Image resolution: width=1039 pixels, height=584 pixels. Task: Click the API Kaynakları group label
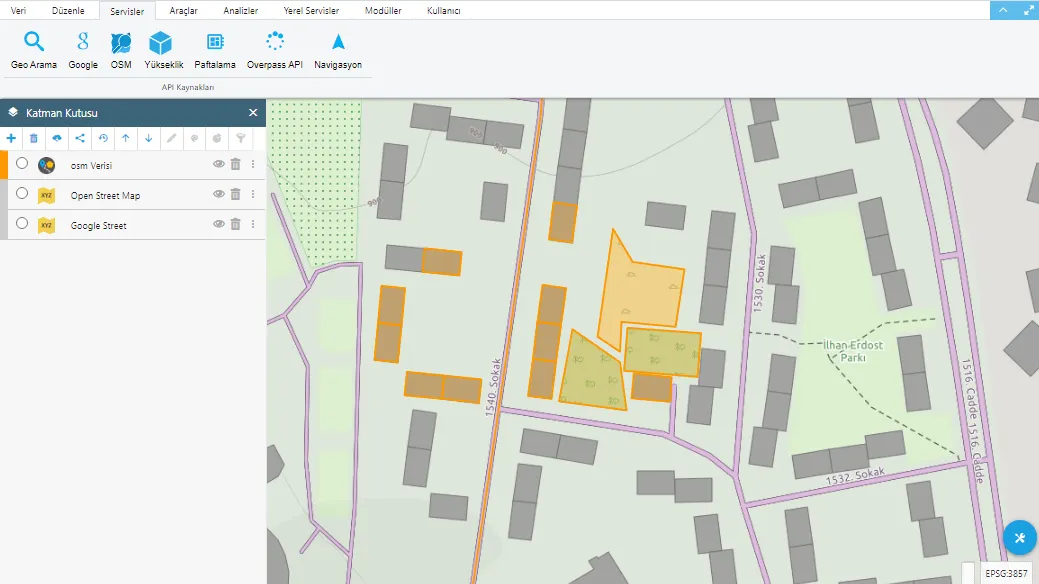tap(188, 88)
